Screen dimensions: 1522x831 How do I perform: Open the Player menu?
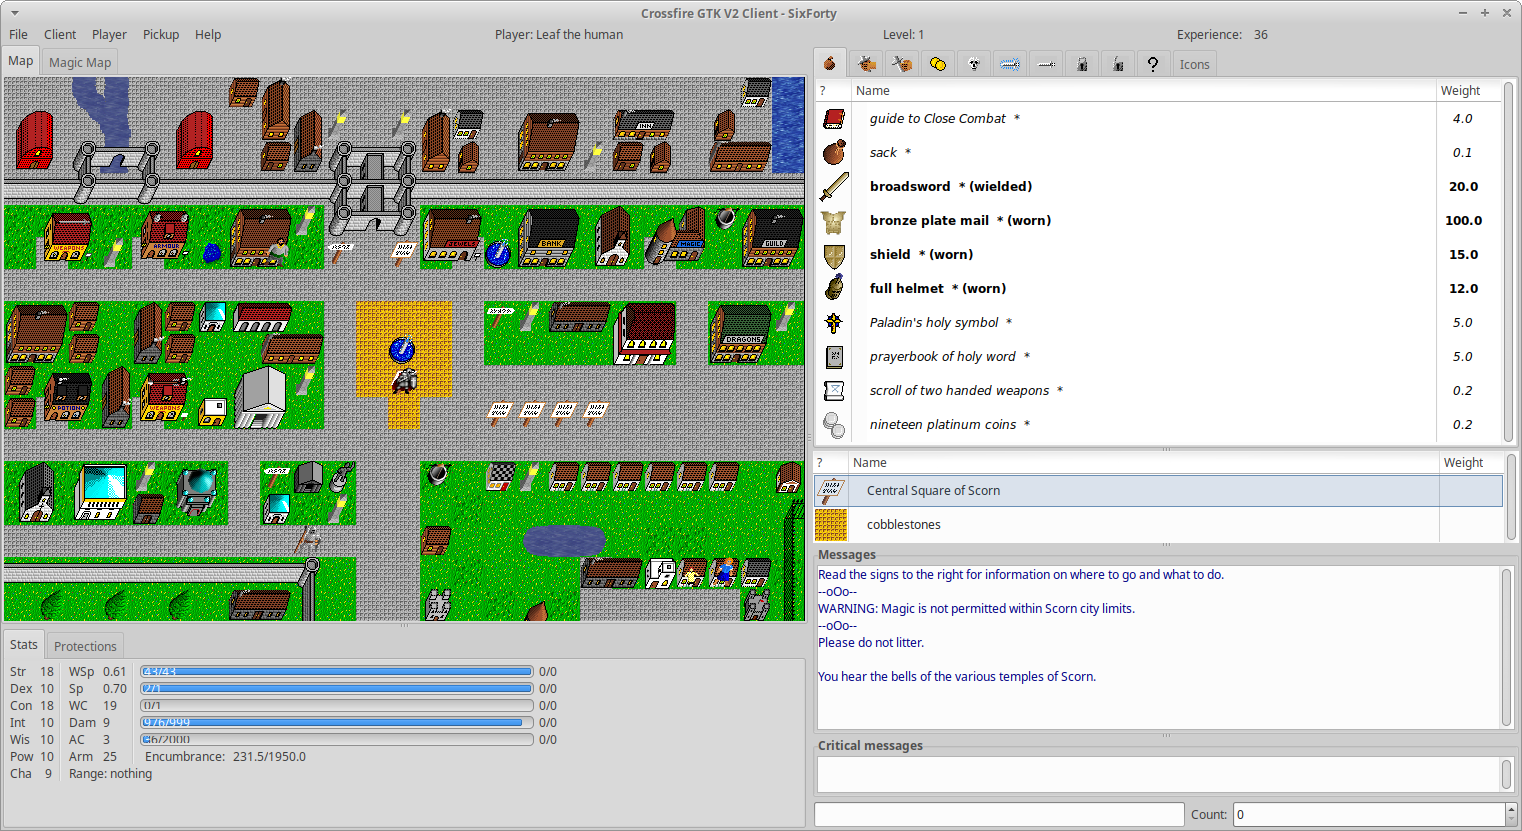point(109,34)
